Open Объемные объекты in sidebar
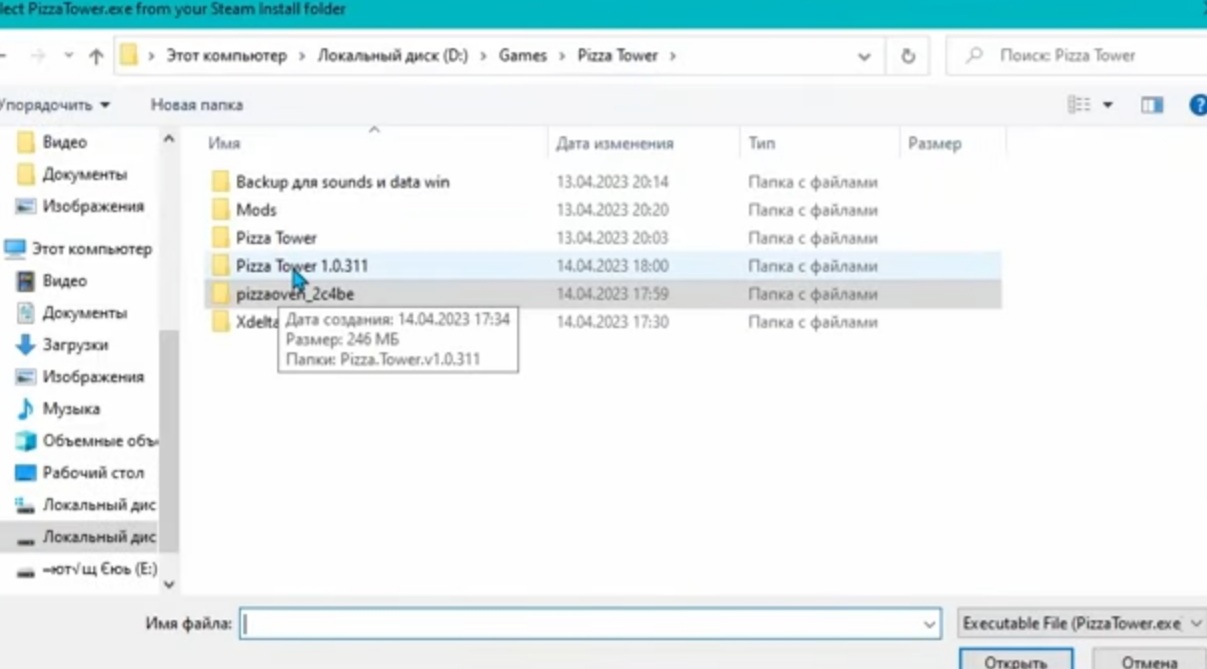 point(98,441)
